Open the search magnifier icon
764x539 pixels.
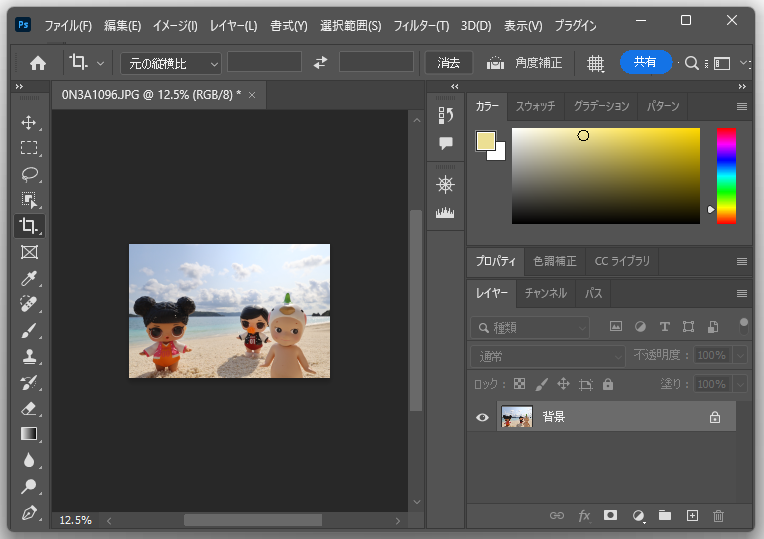click(x=691, y=63)
